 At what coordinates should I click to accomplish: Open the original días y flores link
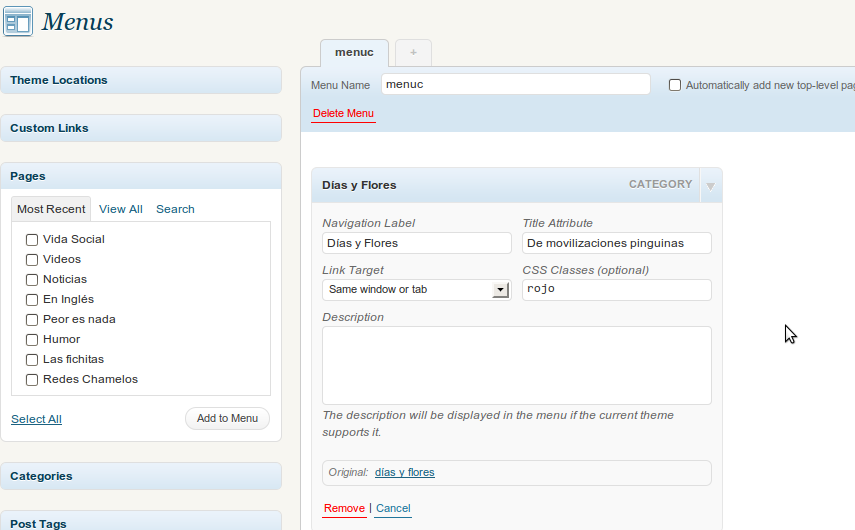click(x=405, y=472)
